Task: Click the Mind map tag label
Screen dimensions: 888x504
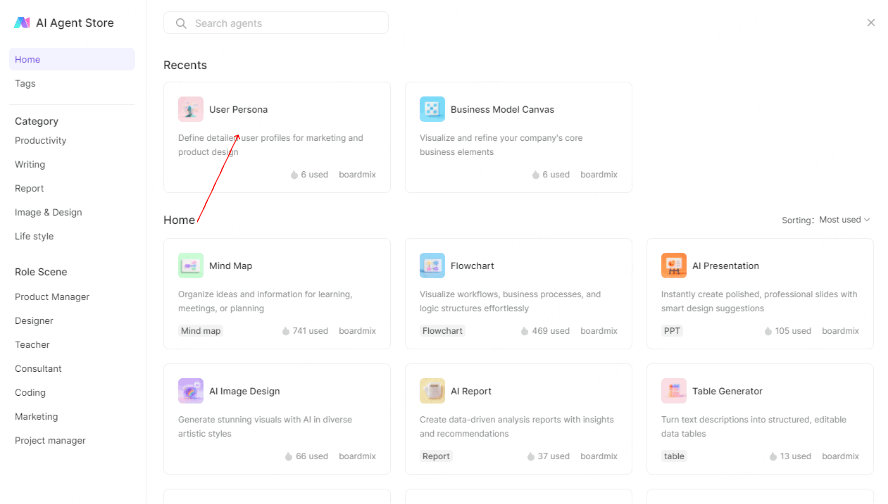Action: [x=201, y=331]
